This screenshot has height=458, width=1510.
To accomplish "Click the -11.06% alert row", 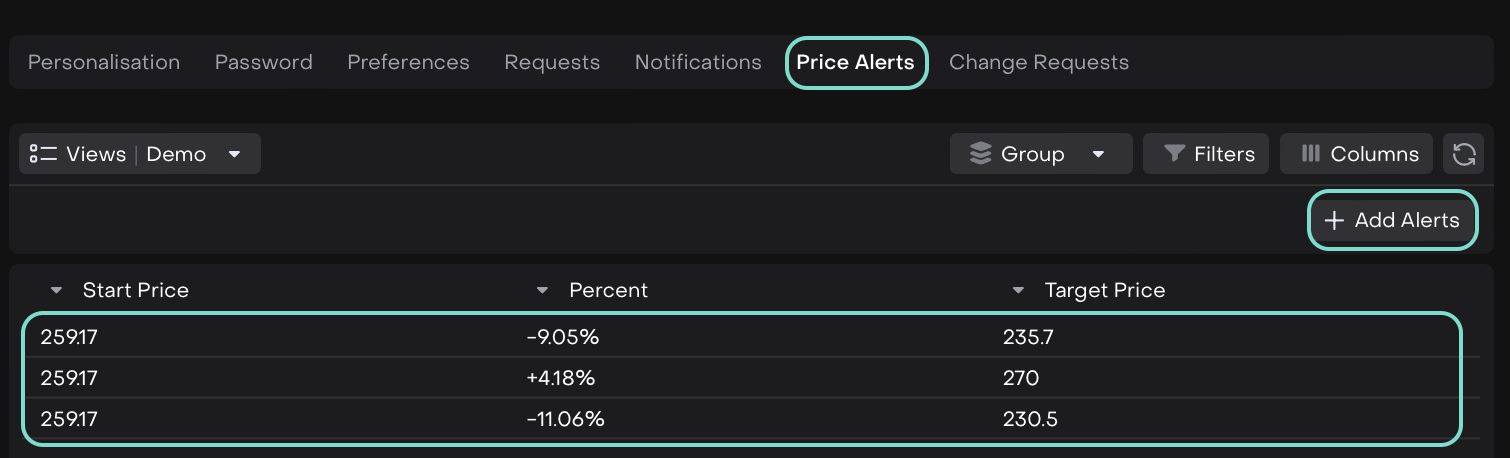I will click(740, 419).
